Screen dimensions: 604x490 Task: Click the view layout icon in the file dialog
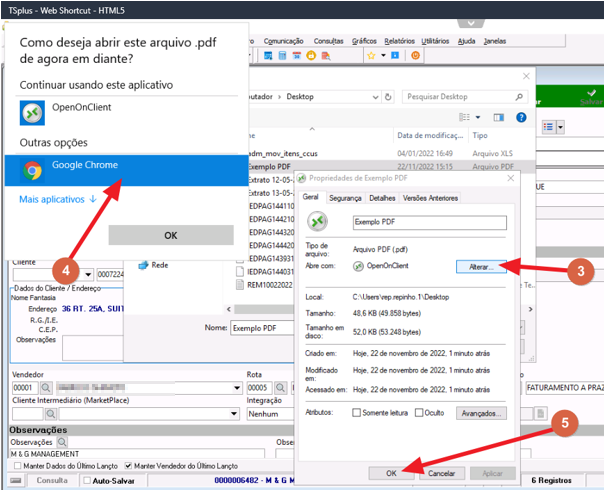(465, 117)
